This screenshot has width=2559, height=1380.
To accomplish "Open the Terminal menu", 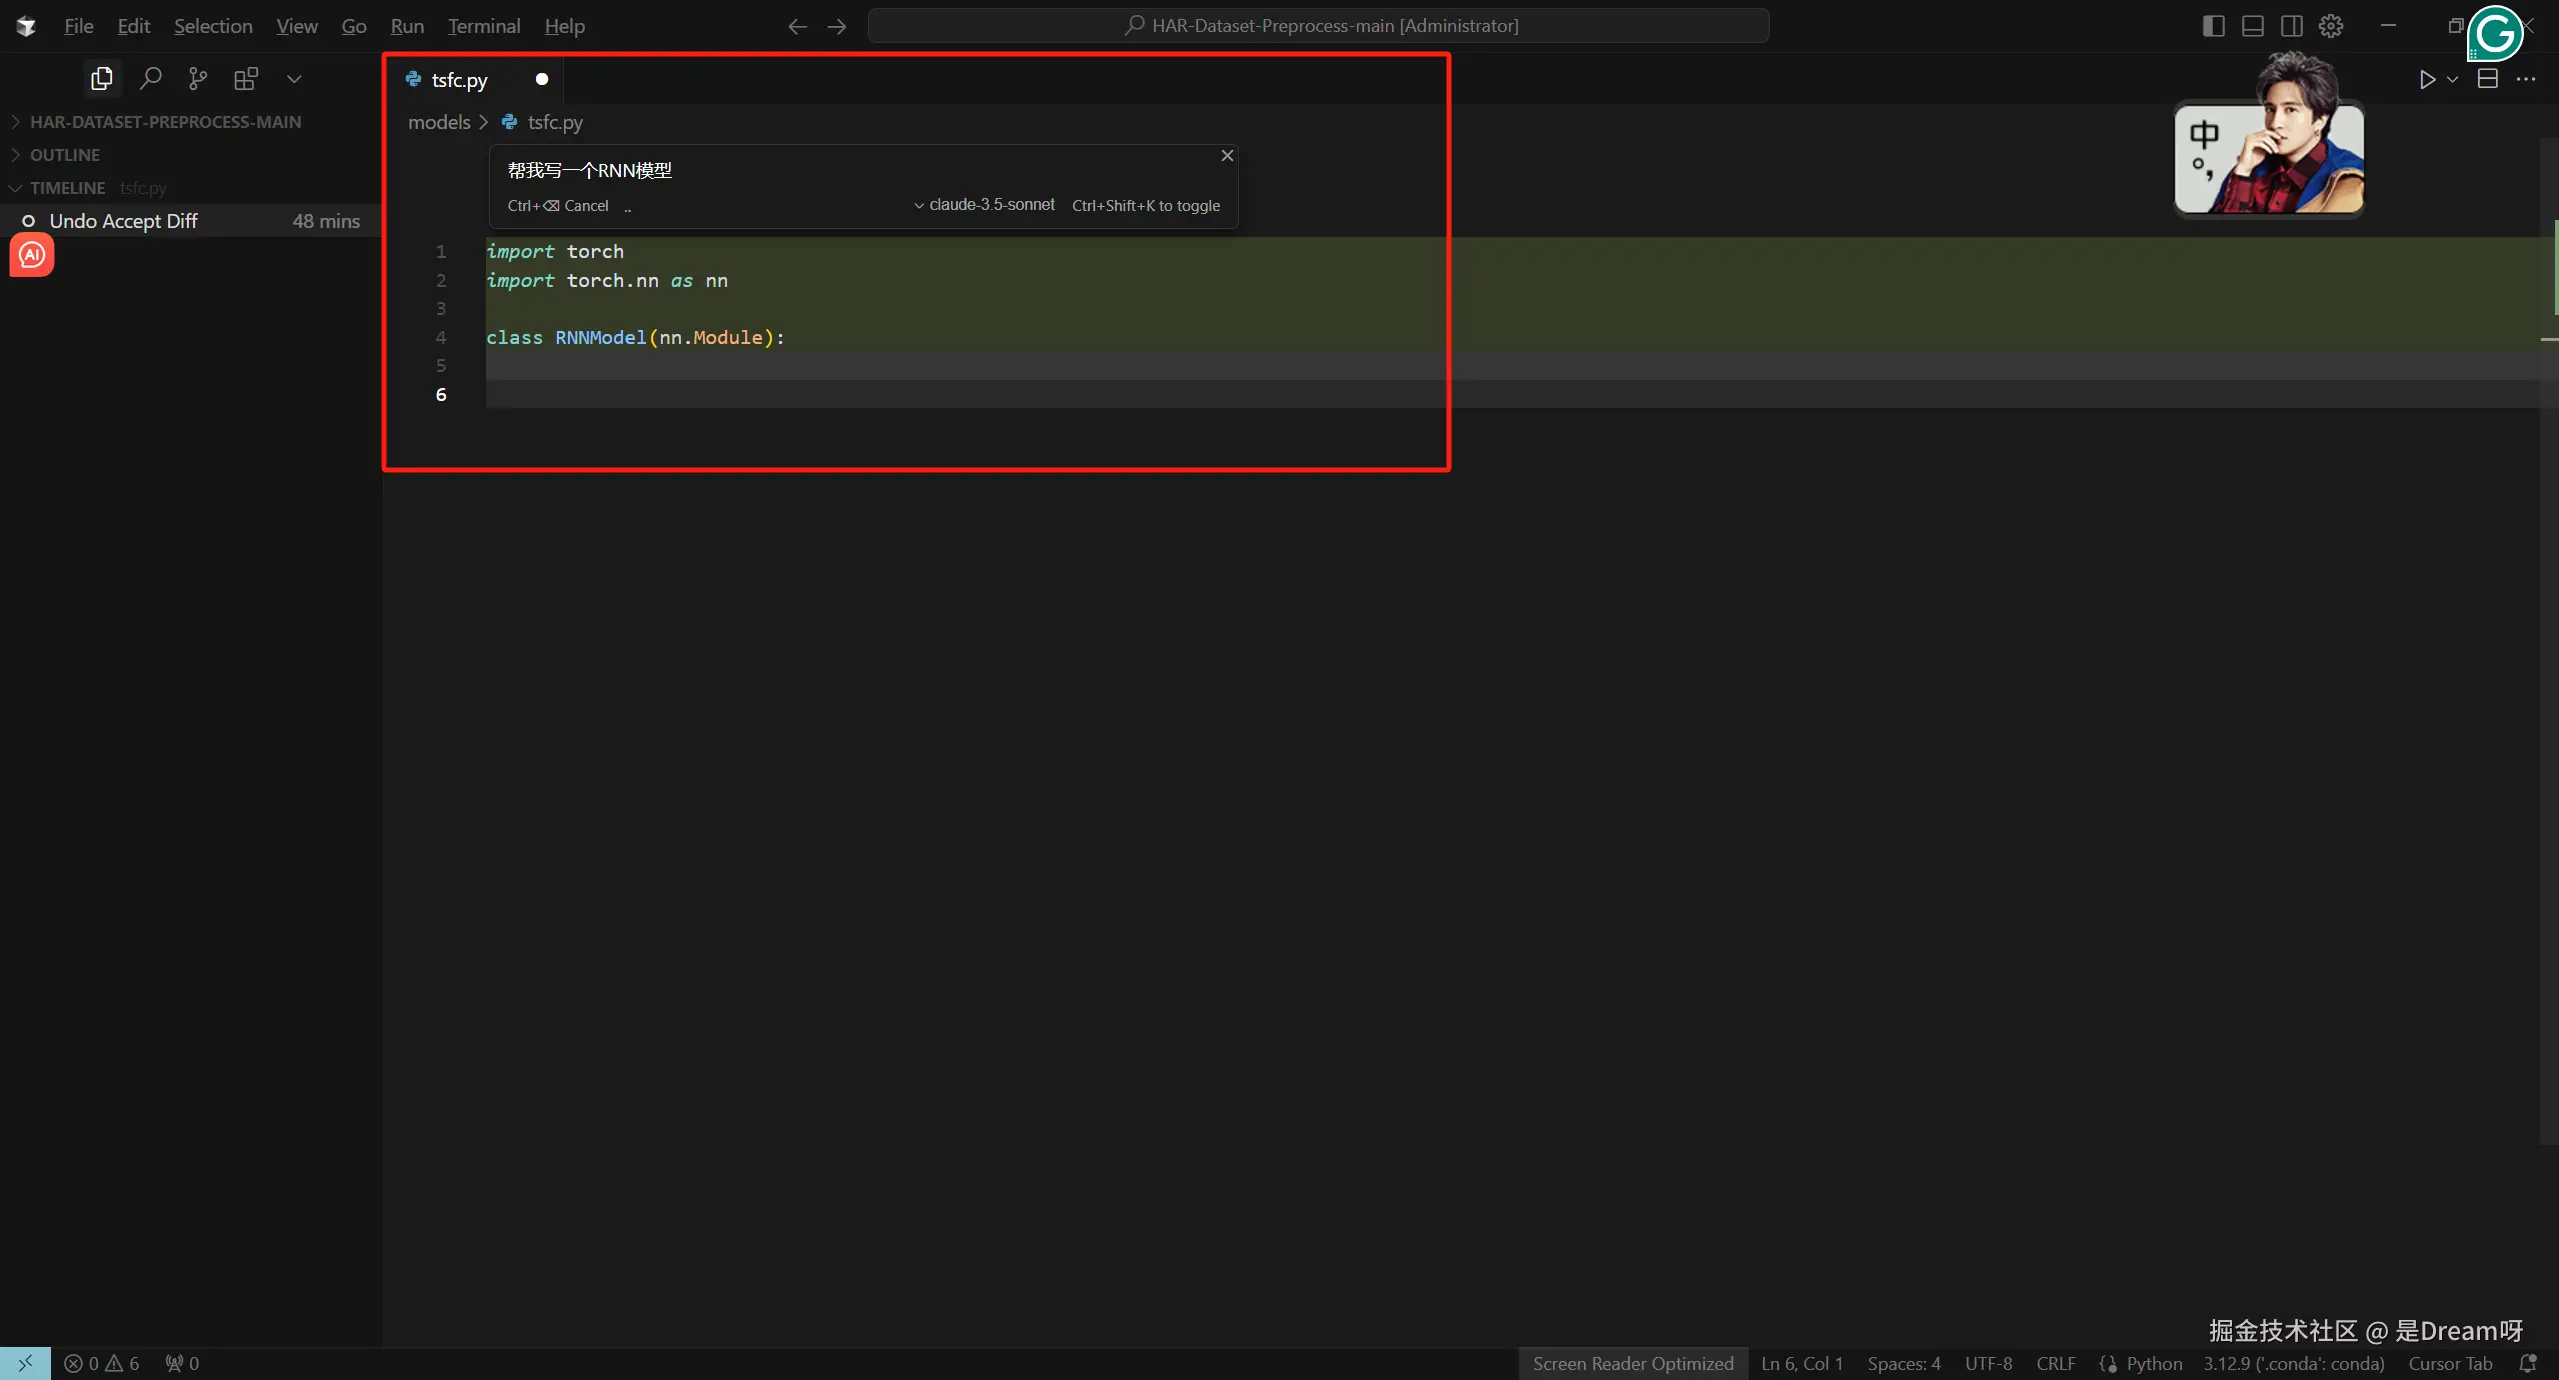I will point(484,26).
